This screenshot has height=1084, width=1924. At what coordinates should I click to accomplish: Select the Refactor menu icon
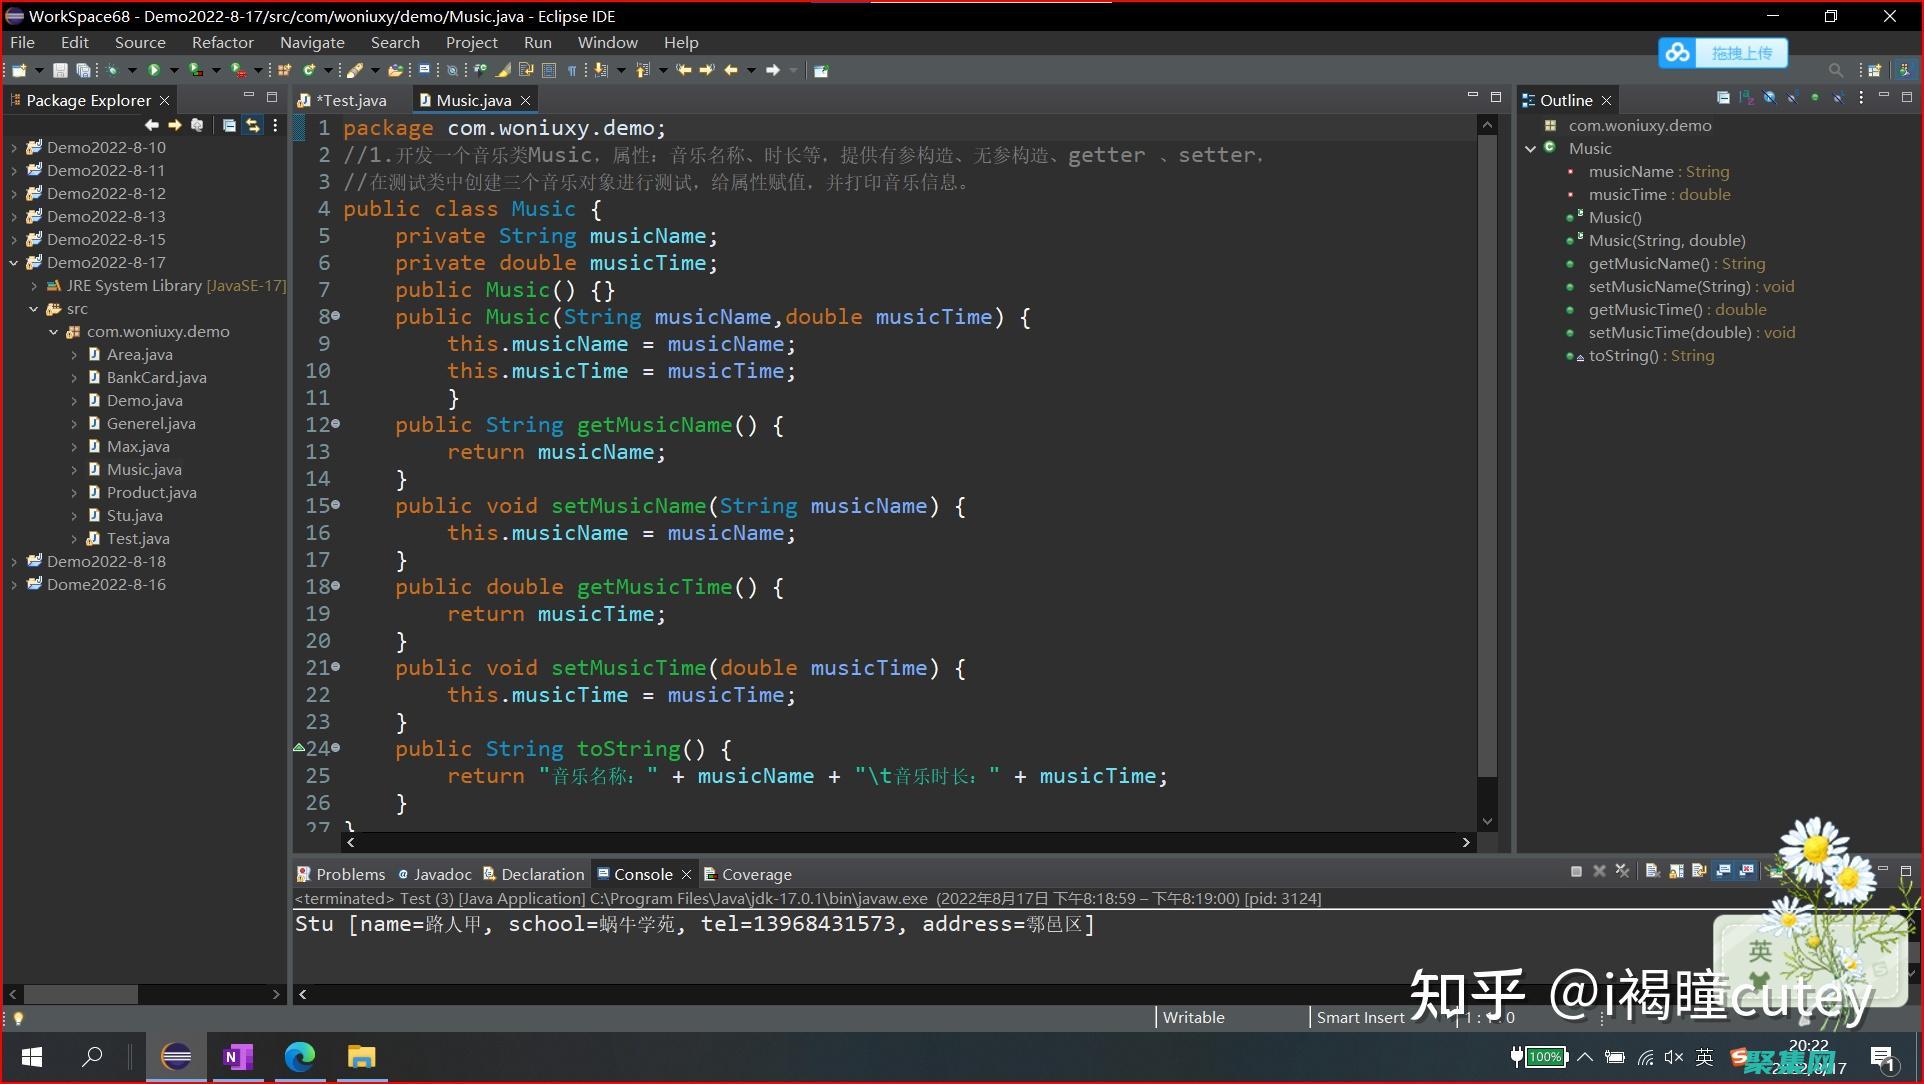[219, 41]
